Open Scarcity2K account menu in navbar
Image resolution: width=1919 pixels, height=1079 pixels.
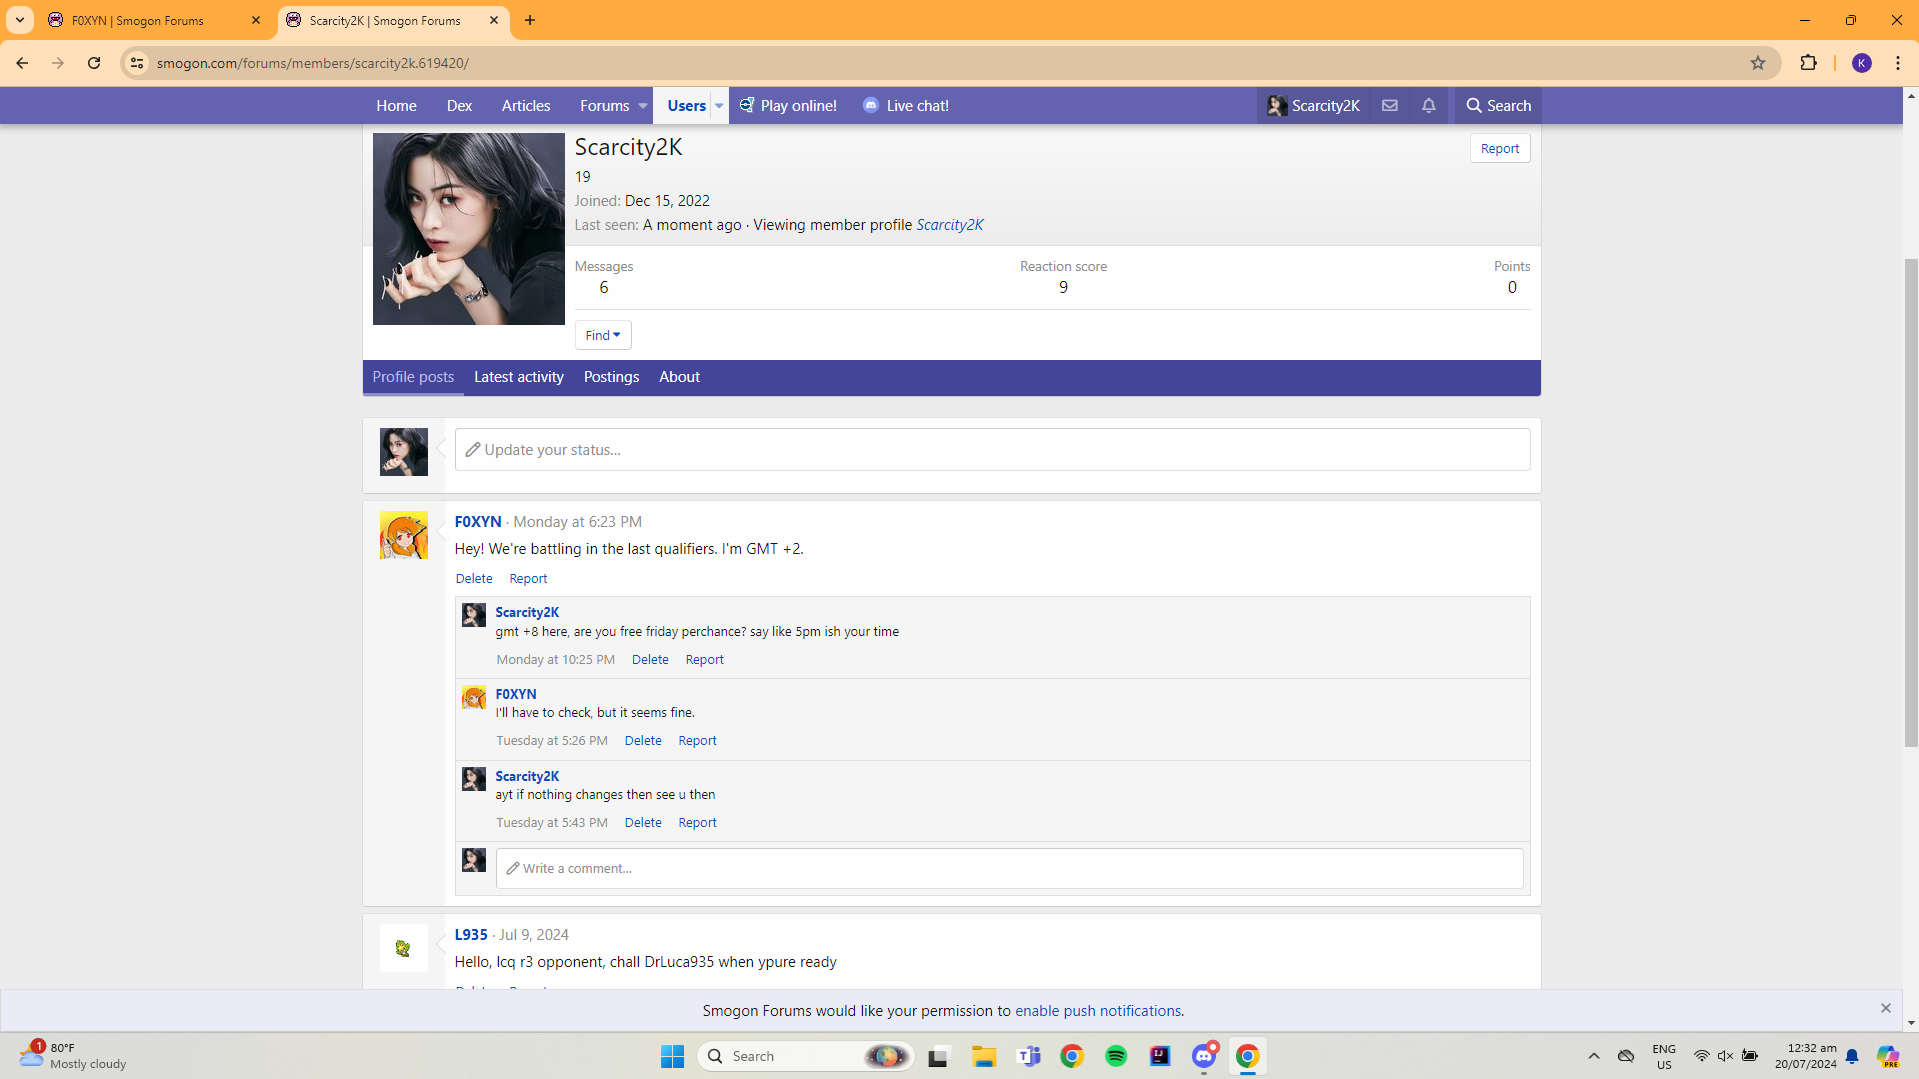point(1313,105)
